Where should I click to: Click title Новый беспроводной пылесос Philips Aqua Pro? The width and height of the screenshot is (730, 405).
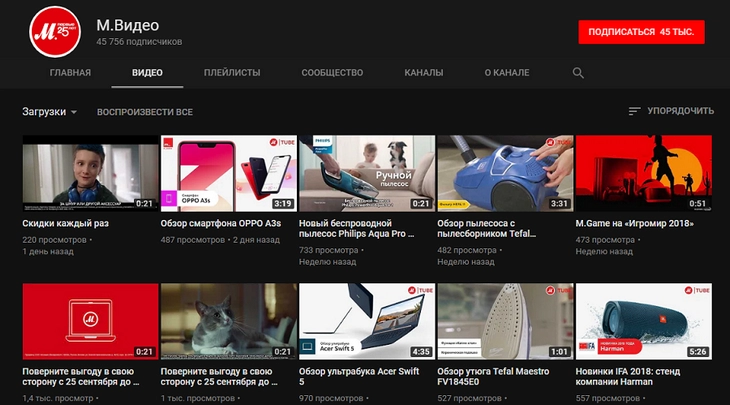point(357,229)
